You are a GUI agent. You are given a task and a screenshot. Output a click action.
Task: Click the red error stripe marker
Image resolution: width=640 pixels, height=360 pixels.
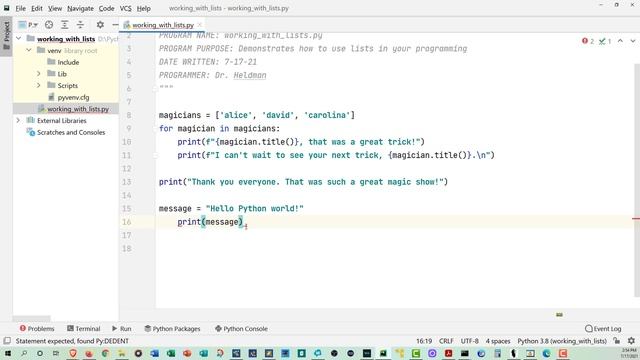[636, 219]
